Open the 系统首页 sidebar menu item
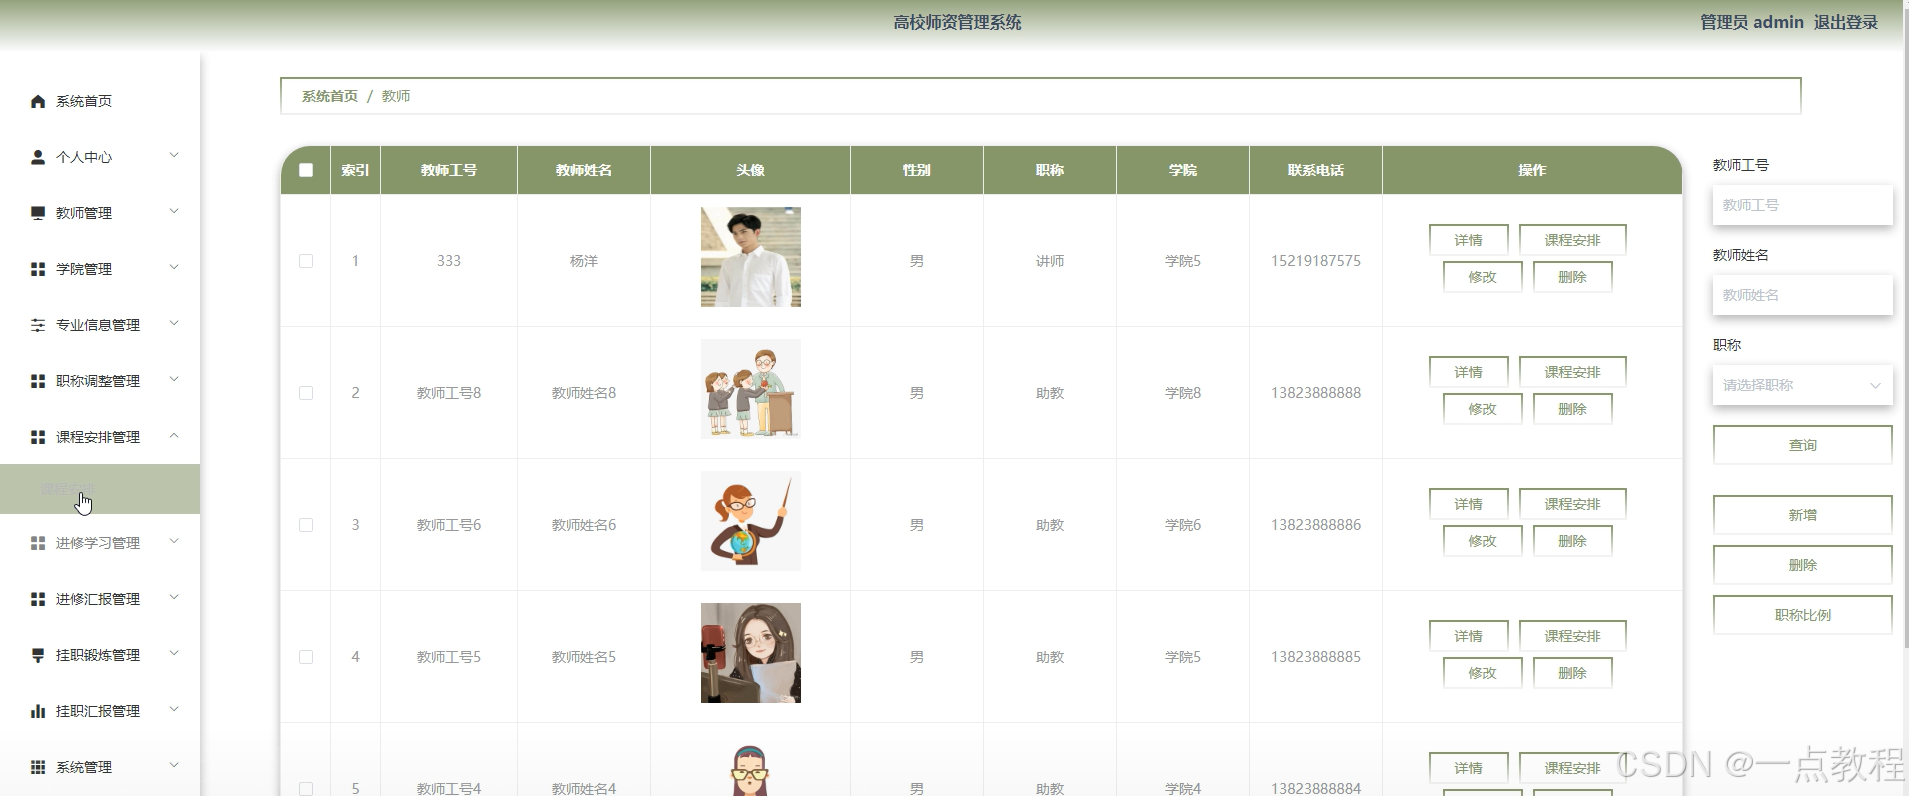 100,101
